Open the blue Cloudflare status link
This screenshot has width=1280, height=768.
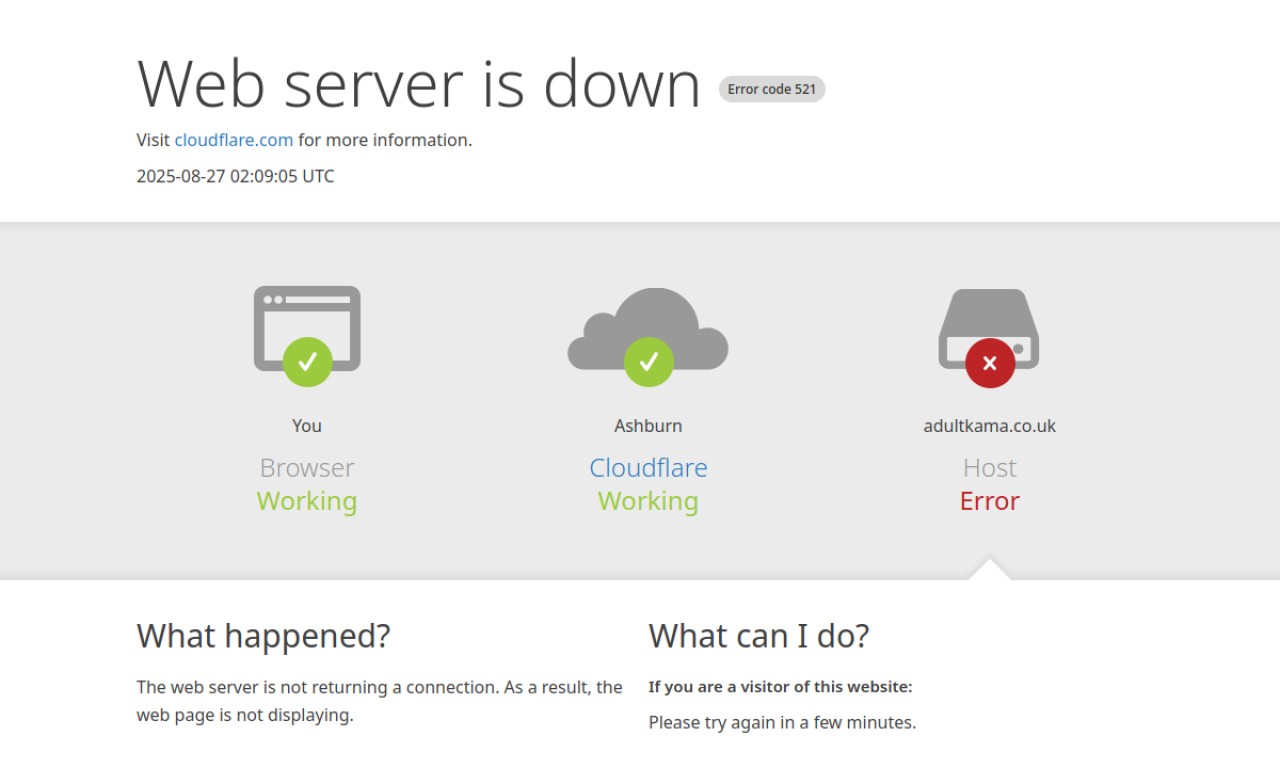coord(648,468)
